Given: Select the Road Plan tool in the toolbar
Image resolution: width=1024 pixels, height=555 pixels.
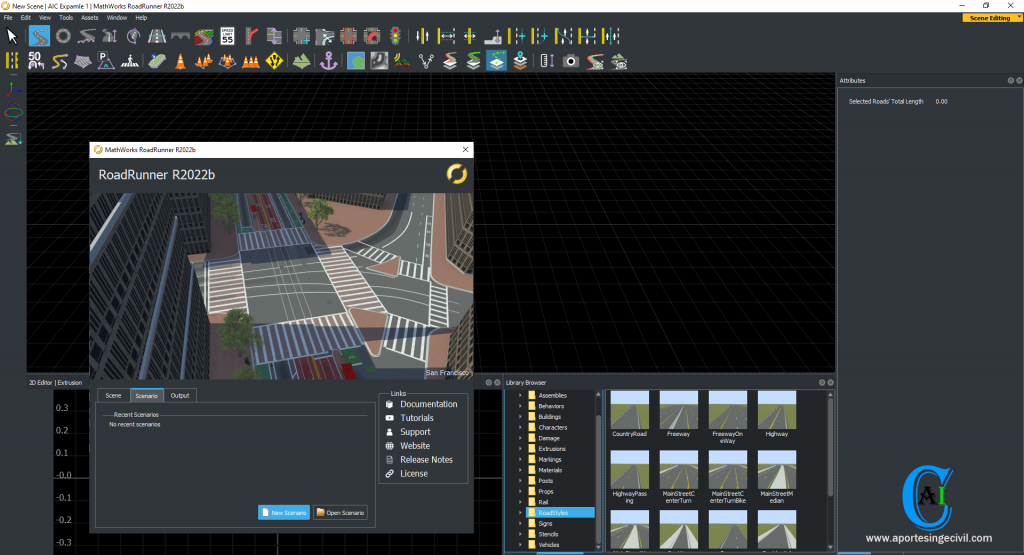Looking at the screenshot, I should pos(39,36).
